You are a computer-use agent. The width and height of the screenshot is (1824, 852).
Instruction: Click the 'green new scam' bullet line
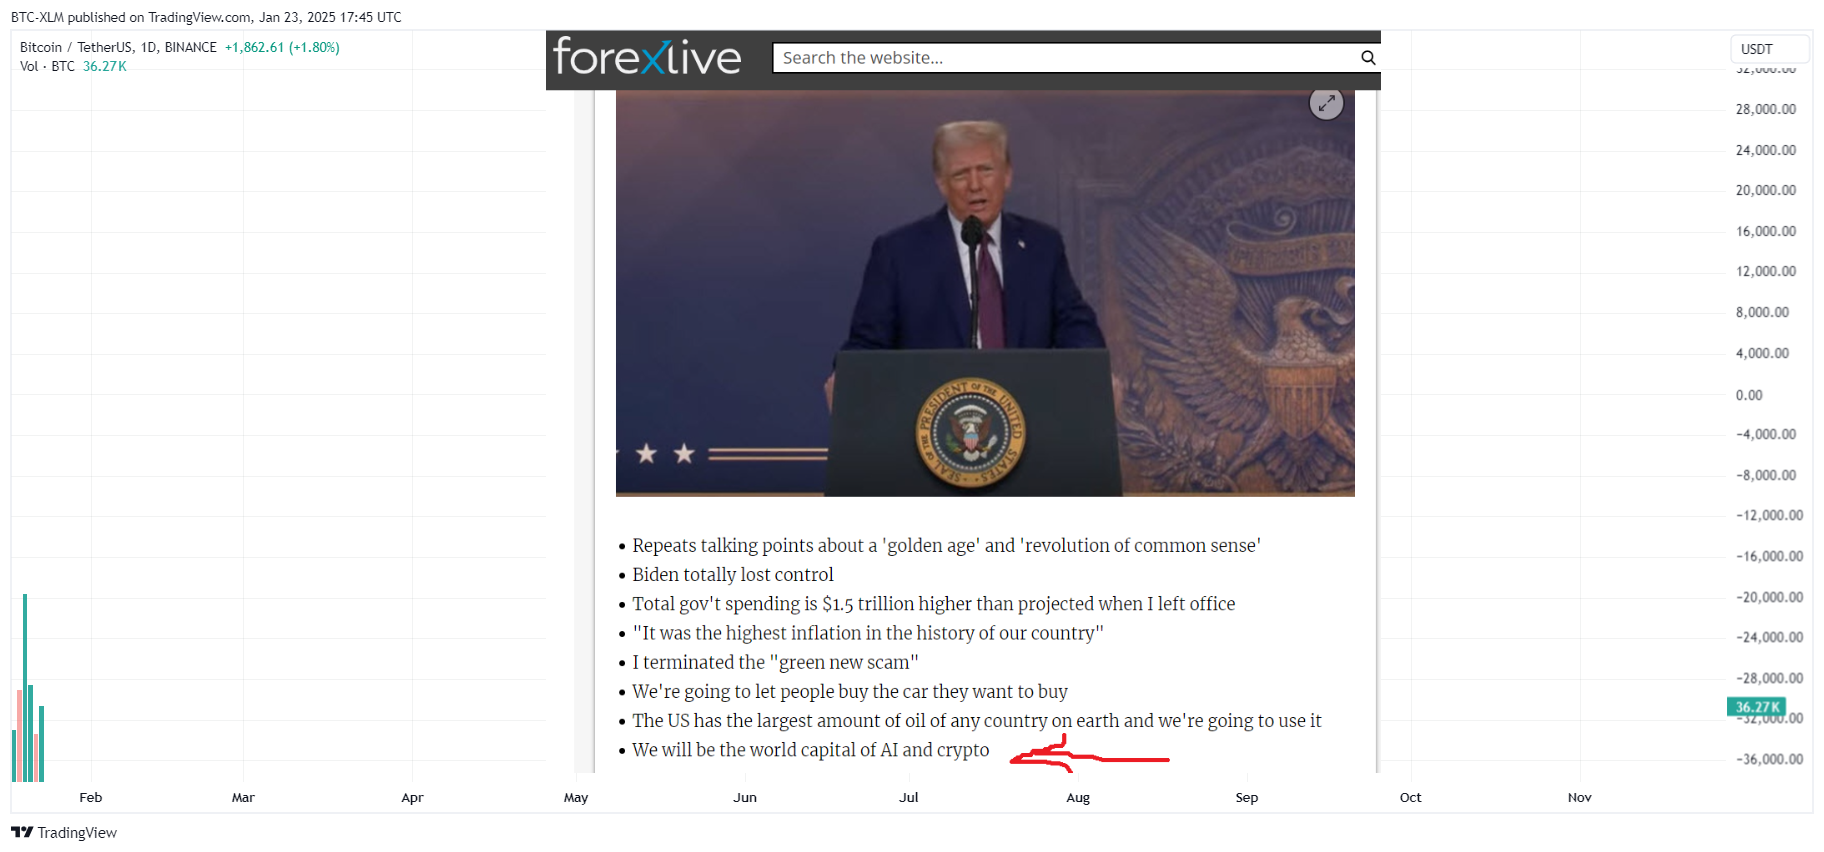(775, 662)
